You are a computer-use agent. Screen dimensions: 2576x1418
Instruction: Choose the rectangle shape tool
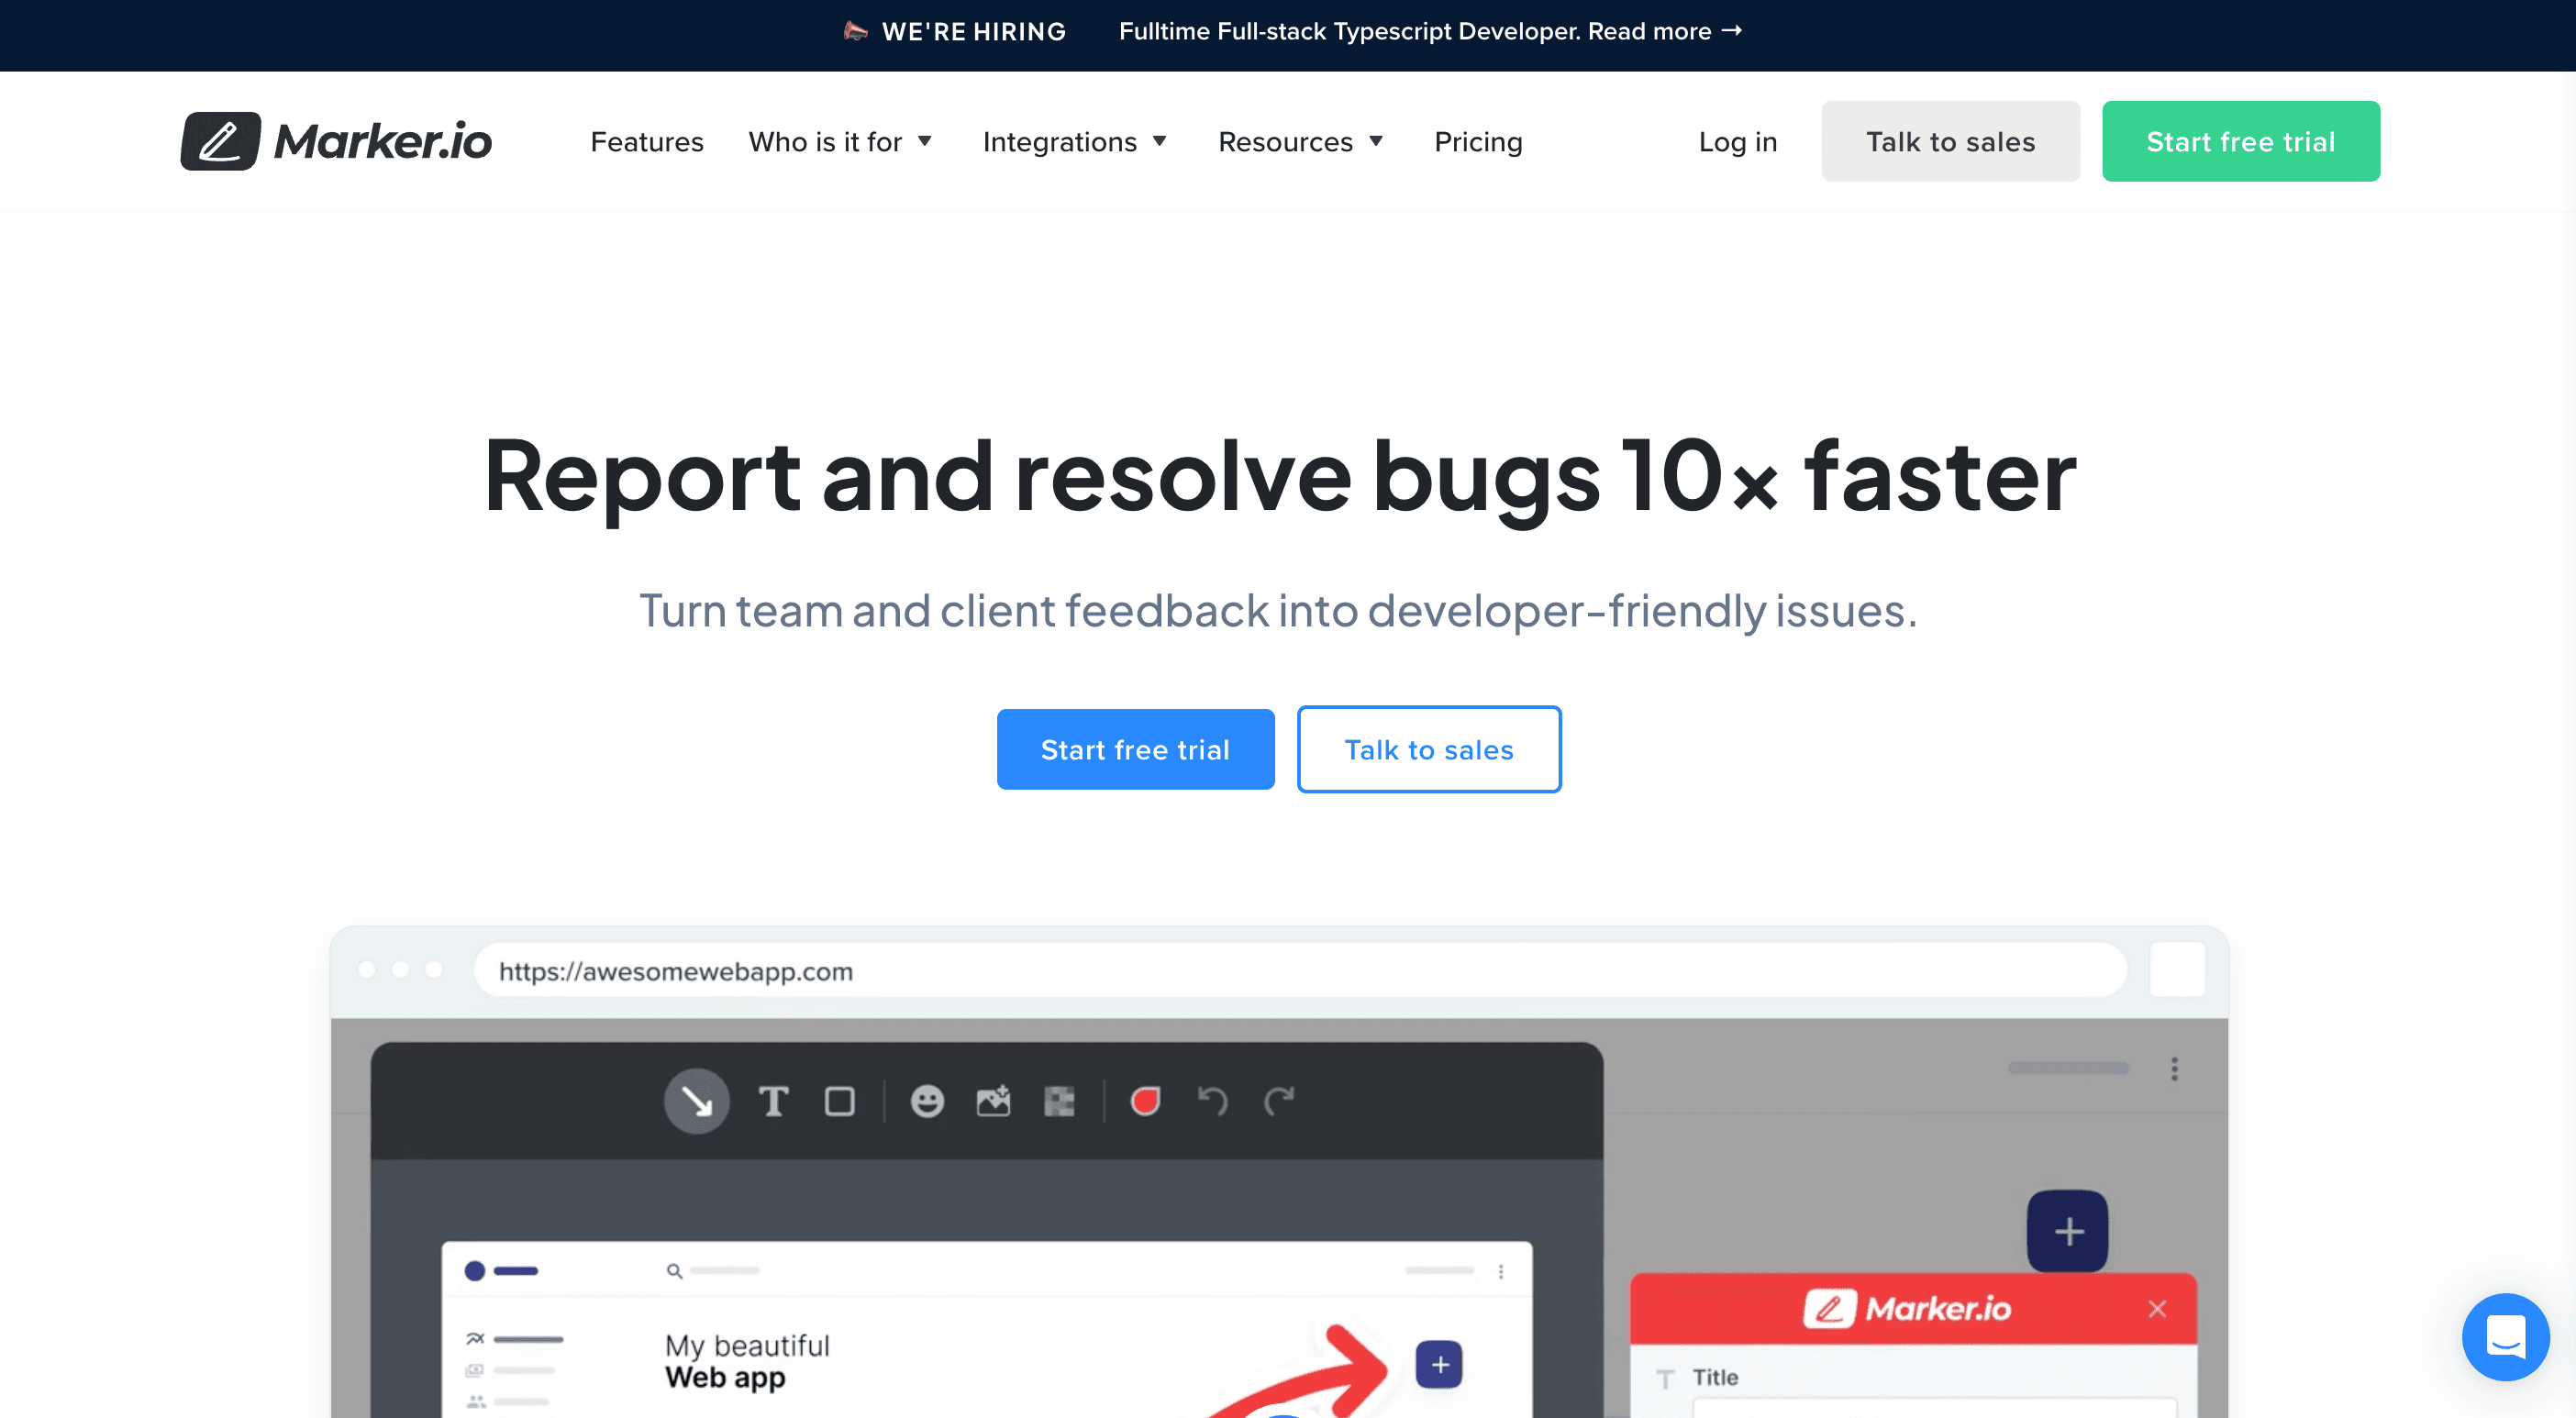click(839, 1101)
